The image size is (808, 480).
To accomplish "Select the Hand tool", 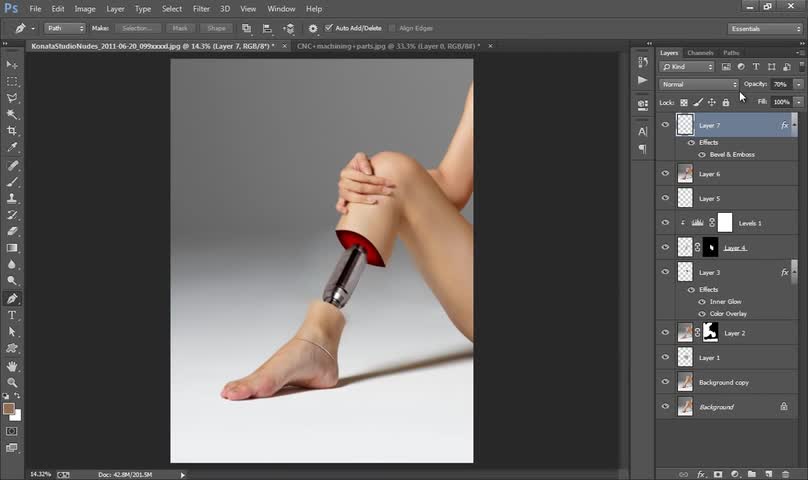I will pyautogui.click(x=12, y=366).
